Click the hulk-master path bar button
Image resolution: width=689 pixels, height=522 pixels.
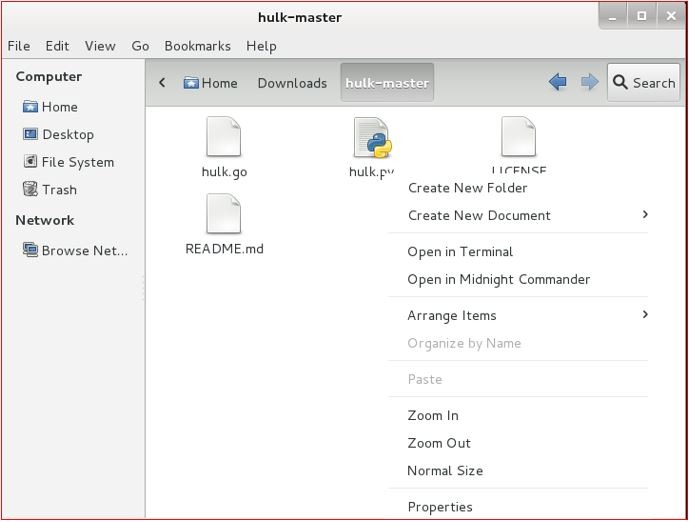(387, 83)
